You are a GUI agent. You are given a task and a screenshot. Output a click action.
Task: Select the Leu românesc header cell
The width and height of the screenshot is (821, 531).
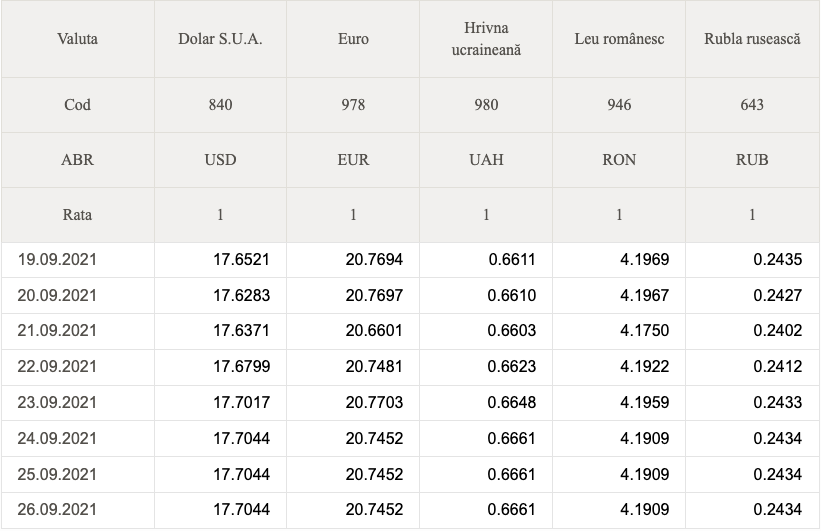pyautogui.click(x=619, y=39)
